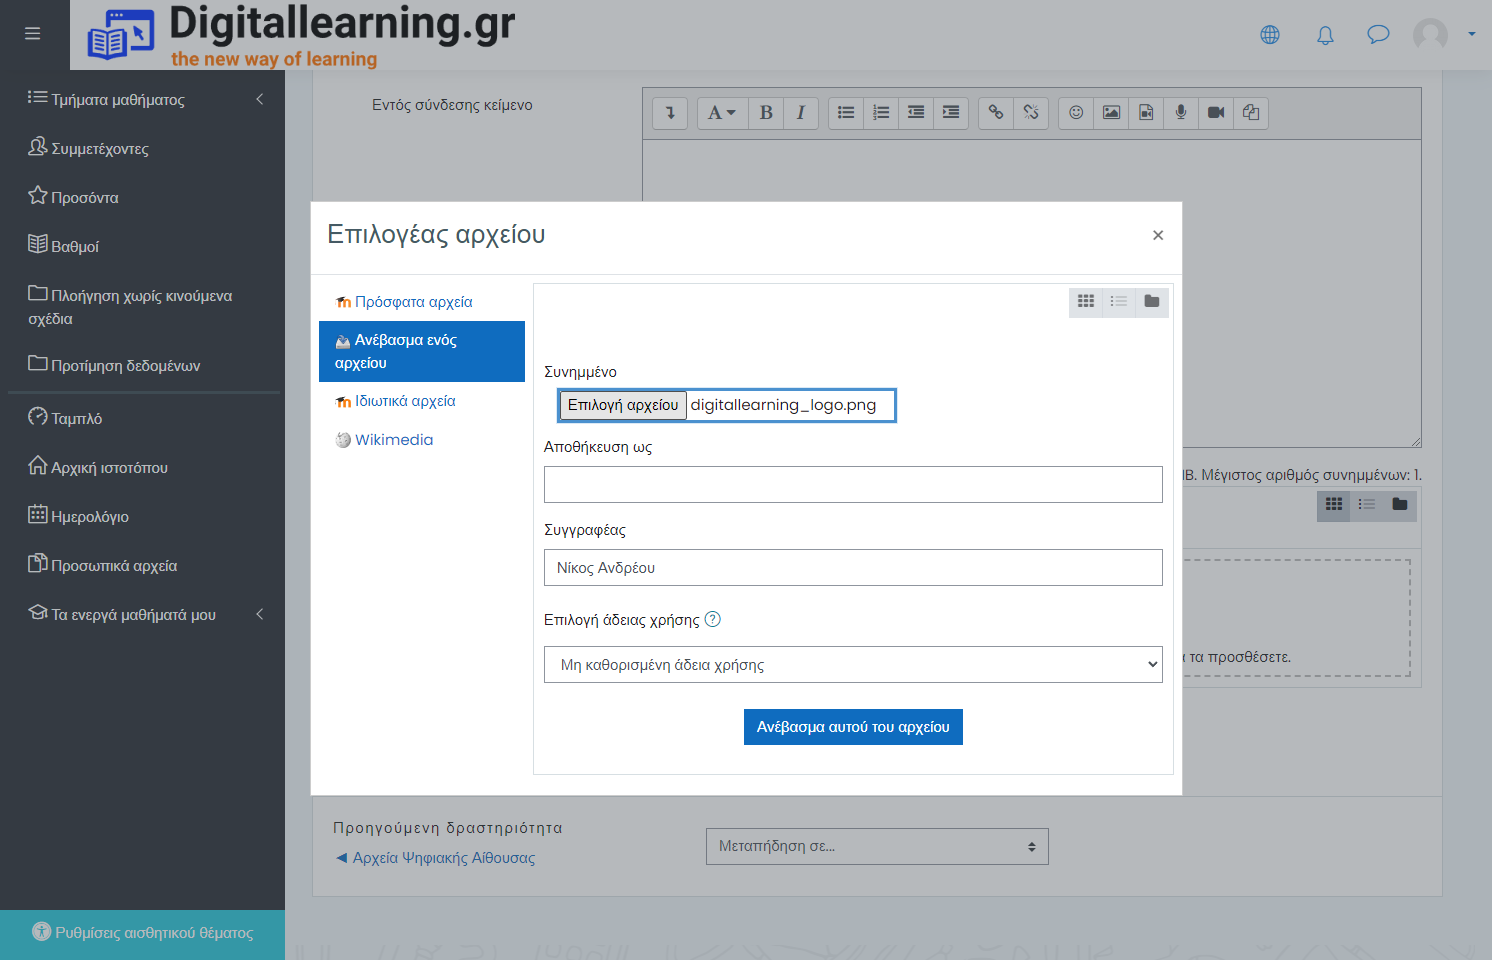Toggle the hamburger side menu
Image resolution: width=1492 pixels, height=960 pixels.
pyautogui.click(x=33, y=34)
